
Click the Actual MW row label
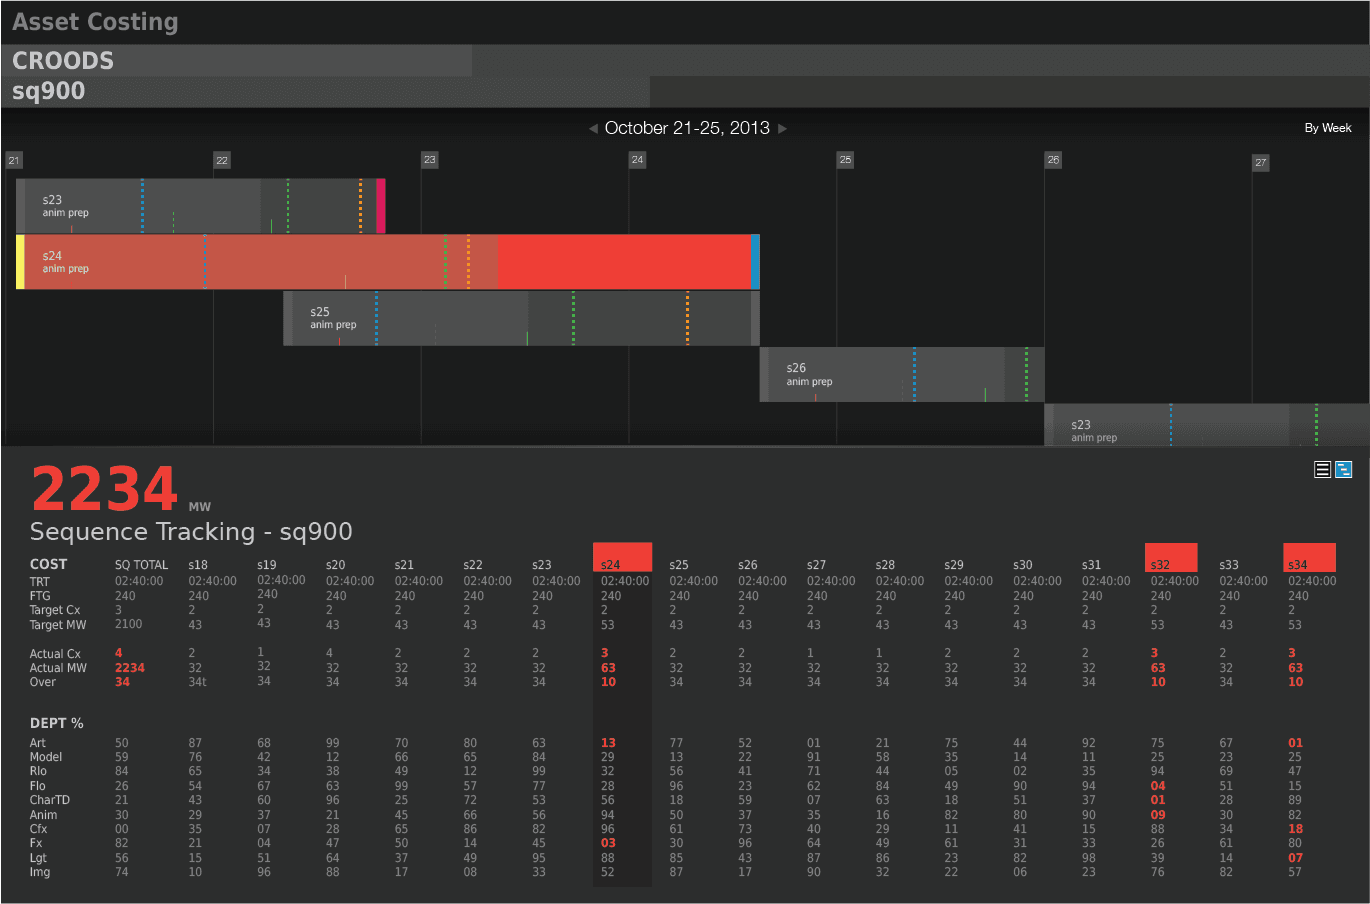point(58,668)
